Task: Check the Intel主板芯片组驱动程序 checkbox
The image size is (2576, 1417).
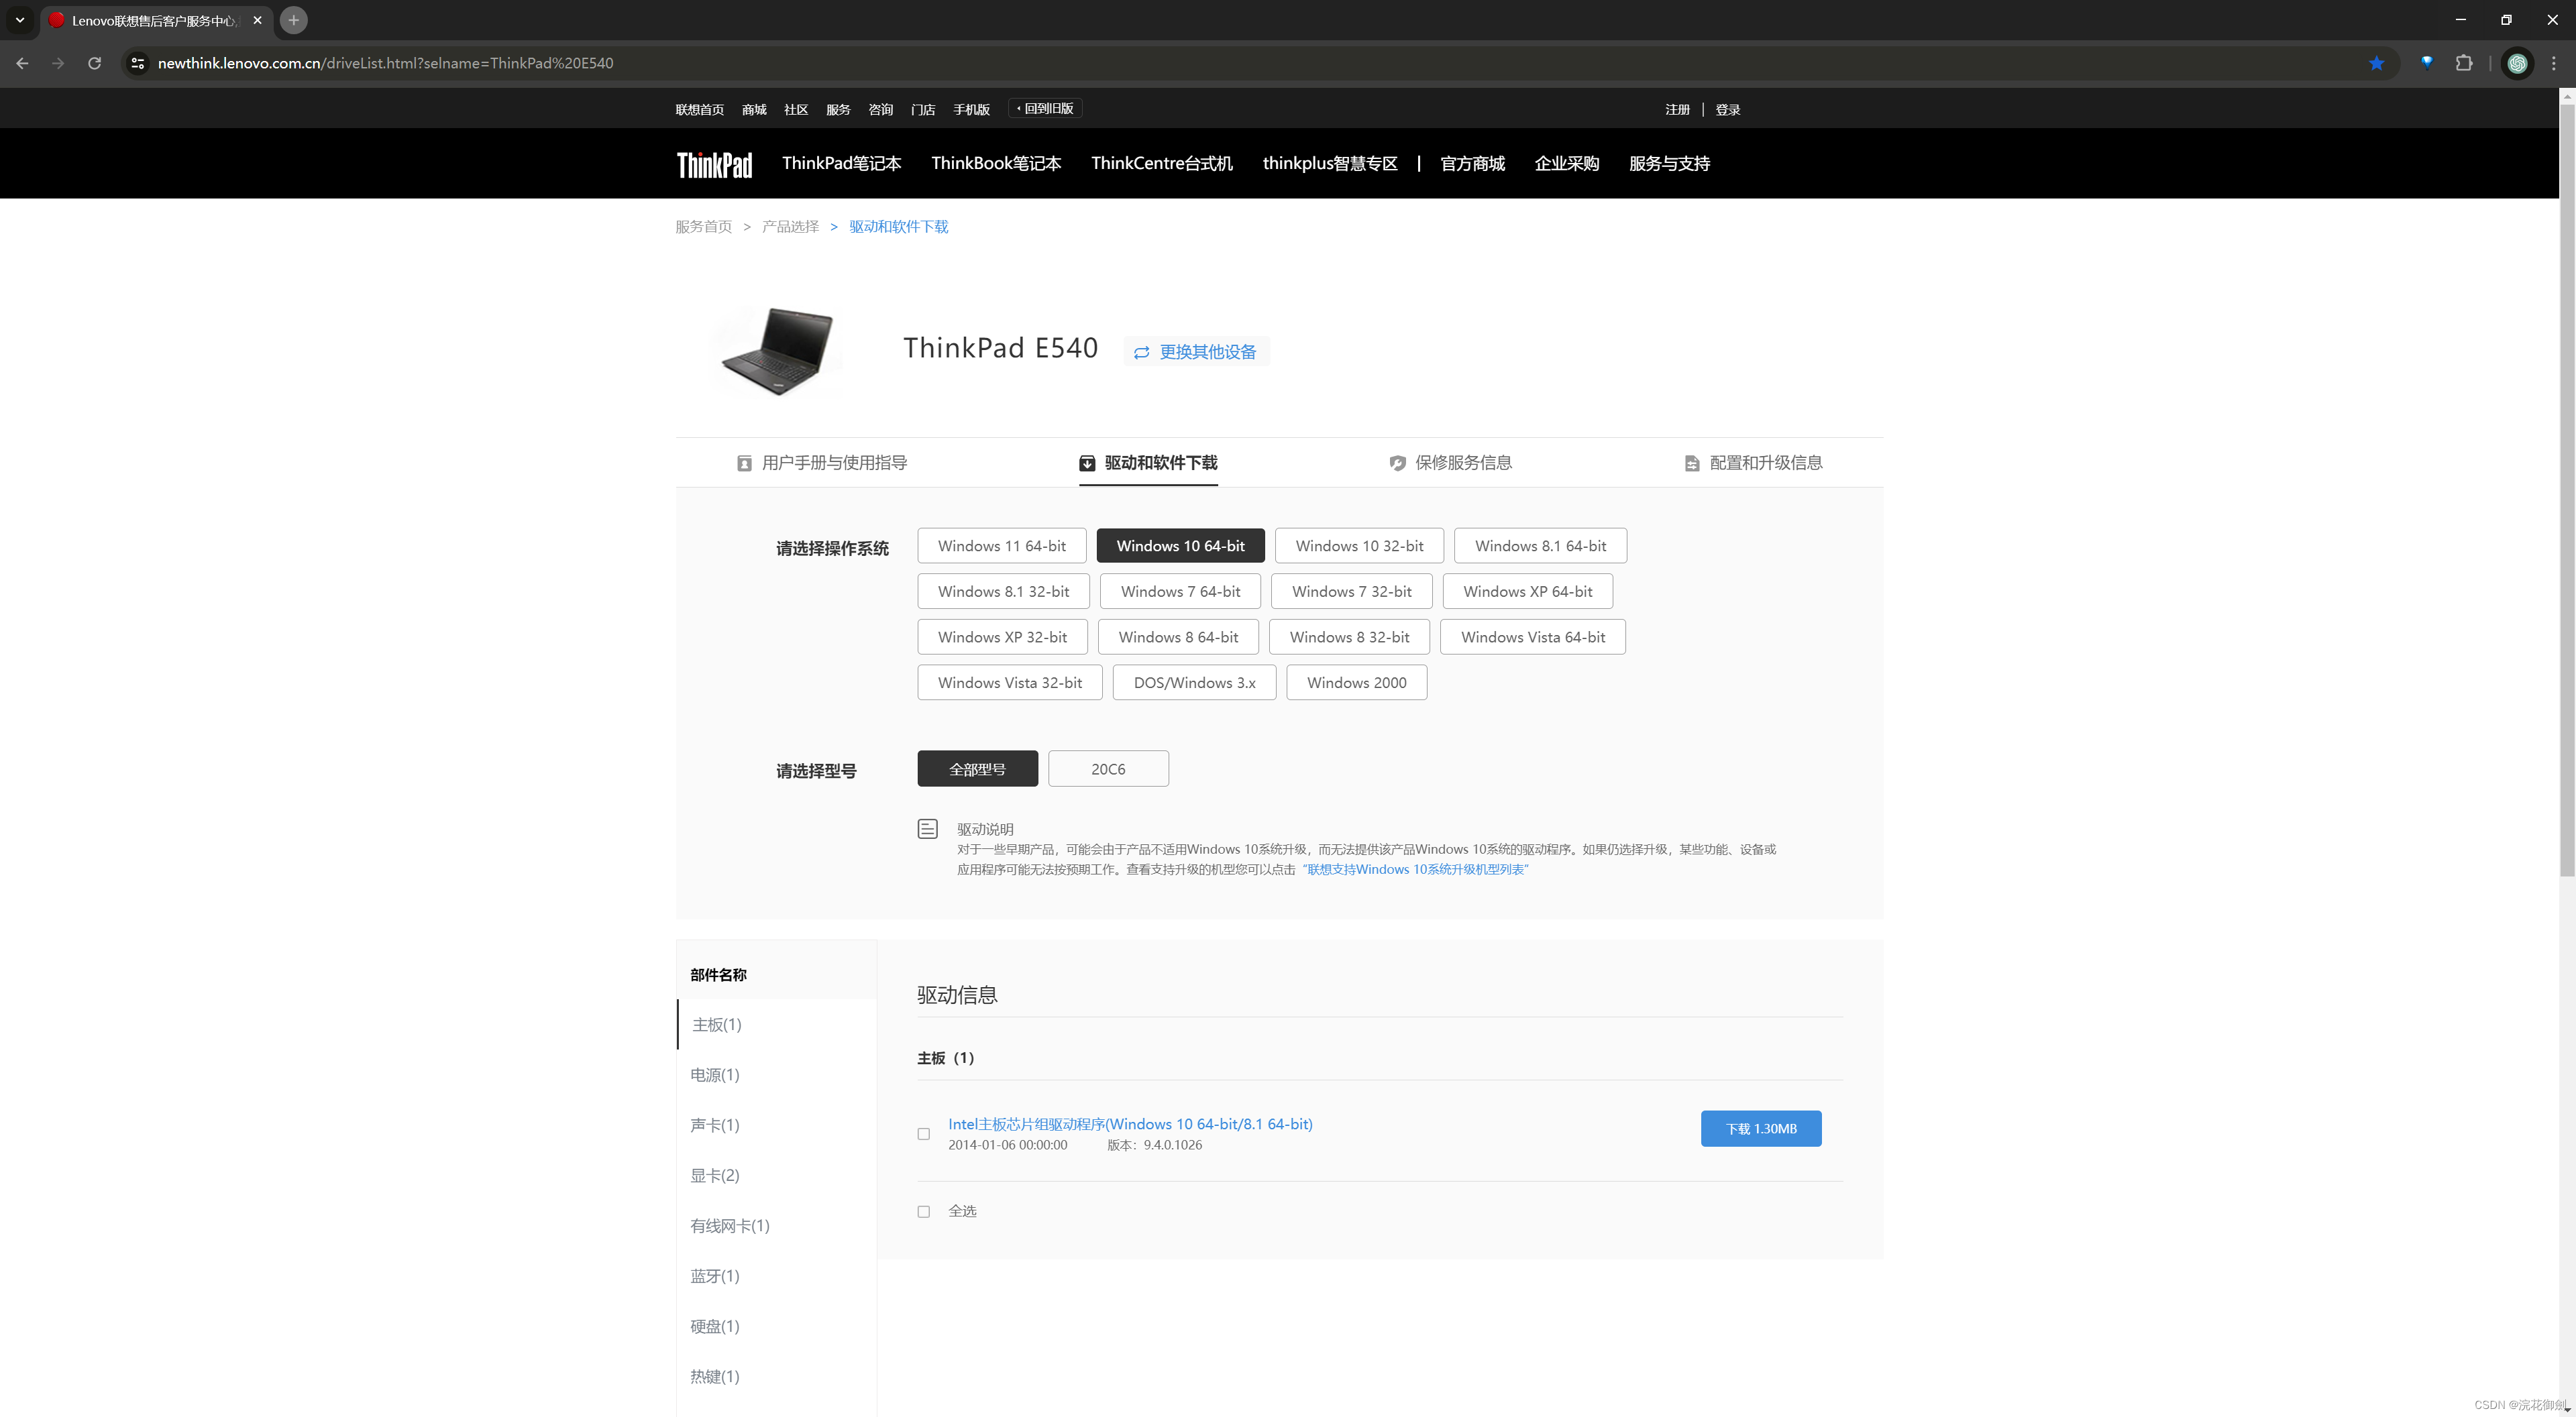Action: pyautogui.click(x=923, y=1134)
